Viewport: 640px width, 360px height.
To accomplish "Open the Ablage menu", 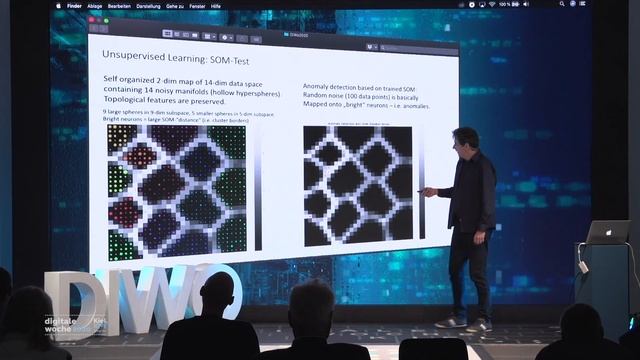I will coord(95,6).
